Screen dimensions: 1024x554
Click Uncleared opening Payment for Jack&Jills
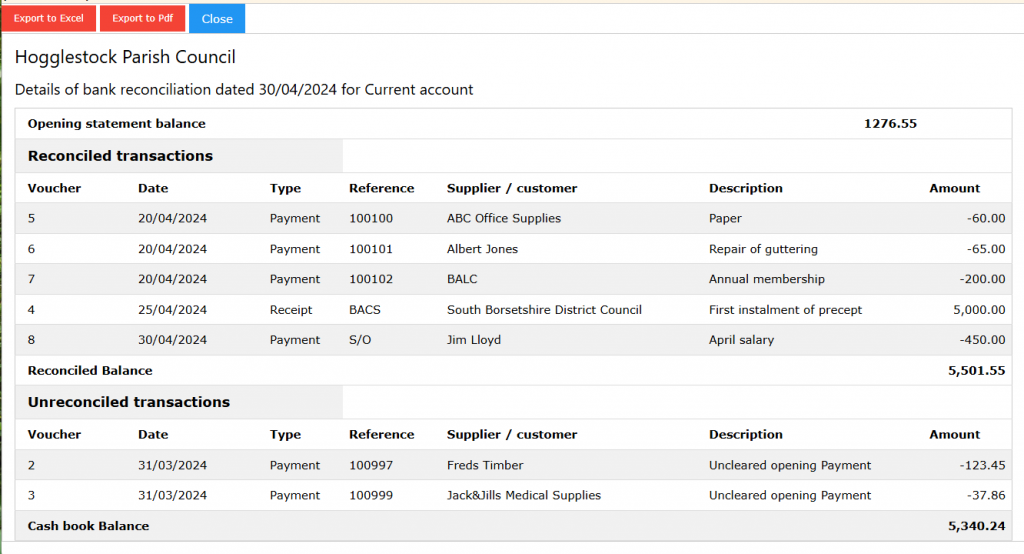pos(790,495)
